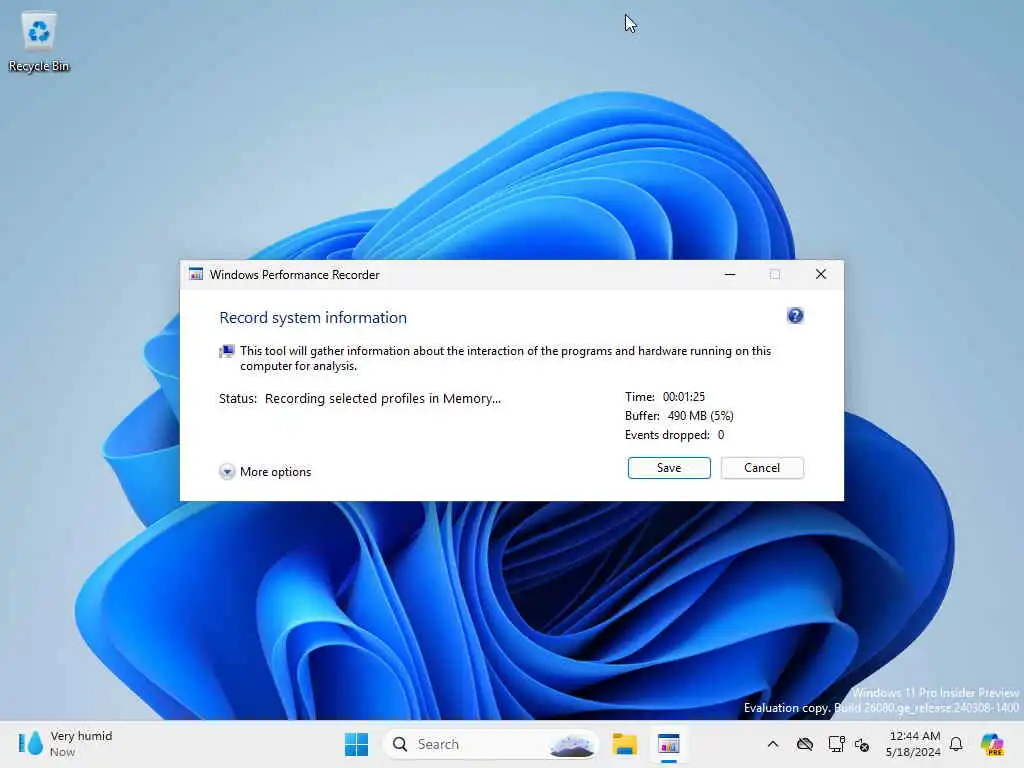Cancel the current recording
Image resolution: width=1024 pixels, height=768 pixels.
pyautogui.click(x=762, y=468)
